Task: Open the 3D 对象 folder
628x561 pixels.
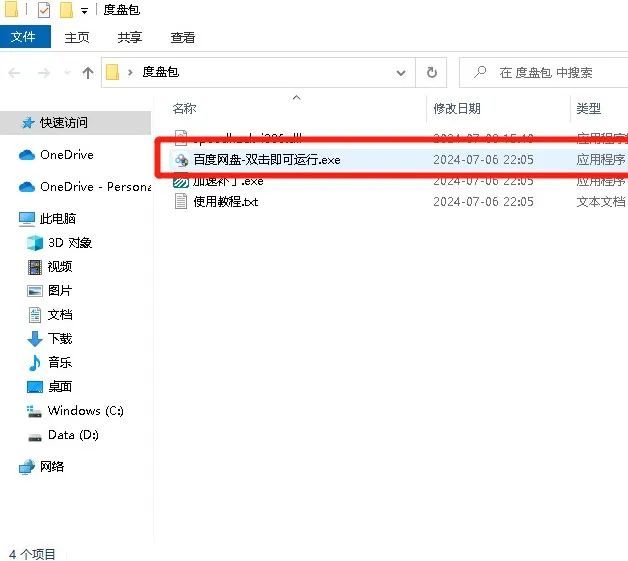Action: click(x=70, y=243)
